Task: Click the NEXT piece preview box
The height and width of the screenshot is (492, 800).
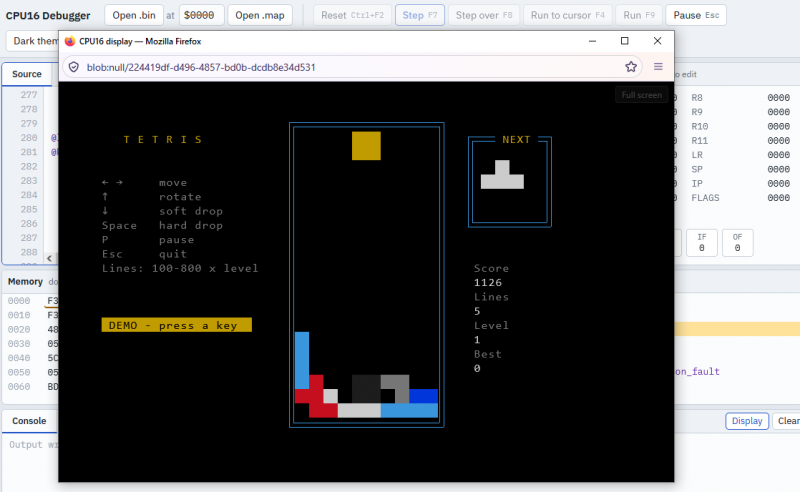Action: (x=510, y=182)
